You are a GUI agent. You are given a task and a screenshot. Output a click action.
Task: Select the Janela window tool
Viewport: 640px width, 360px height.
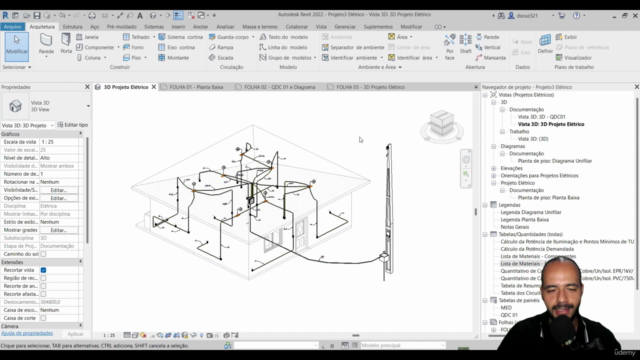(x=87, y=37)
